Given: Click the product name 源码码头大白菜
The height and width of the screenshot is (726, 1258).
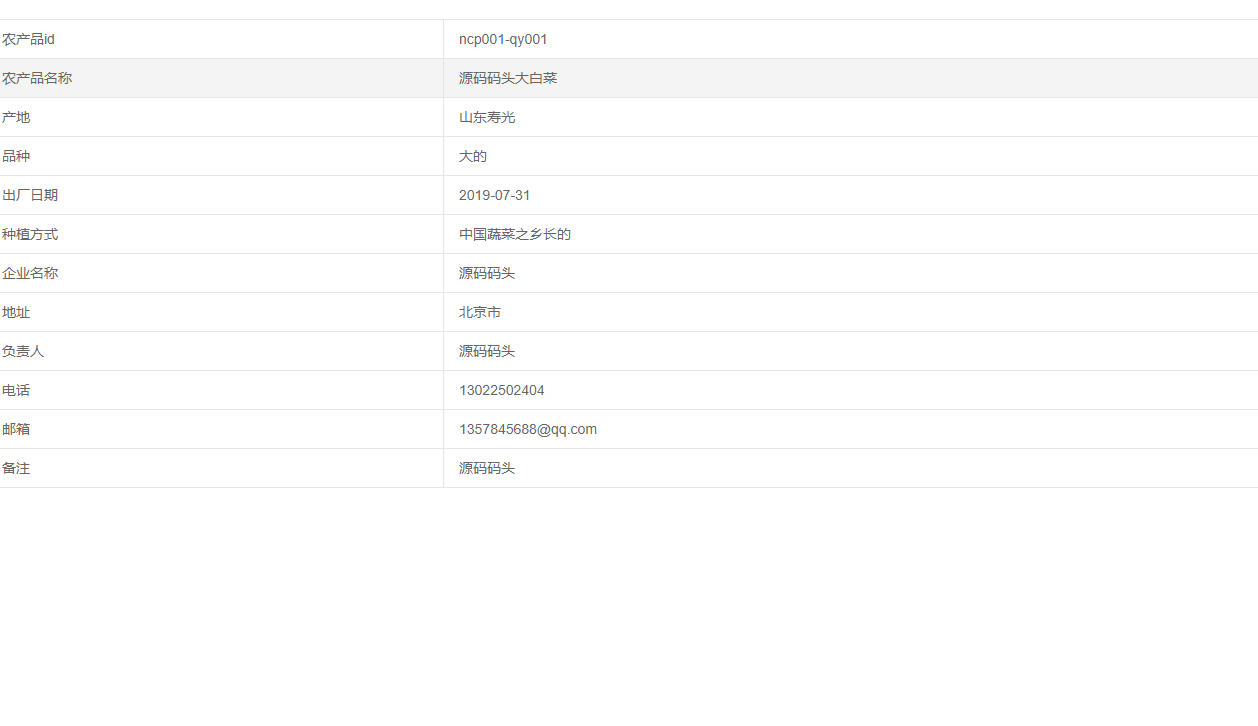Looking at the screenshot, I should point(507,78).
